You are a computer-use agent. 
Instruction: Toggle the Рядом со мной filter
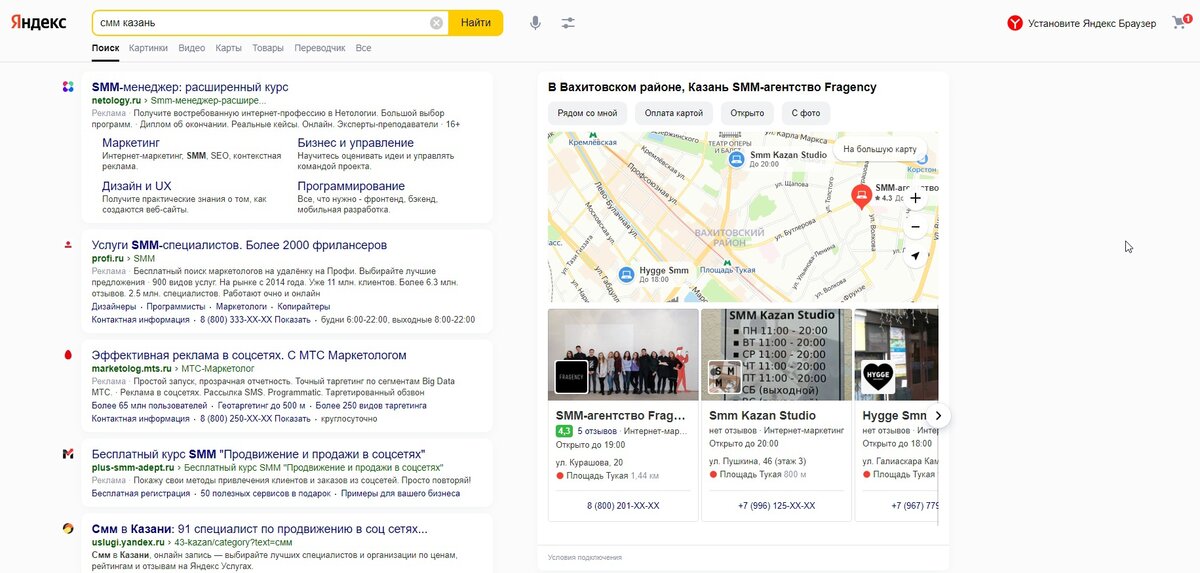588,113
